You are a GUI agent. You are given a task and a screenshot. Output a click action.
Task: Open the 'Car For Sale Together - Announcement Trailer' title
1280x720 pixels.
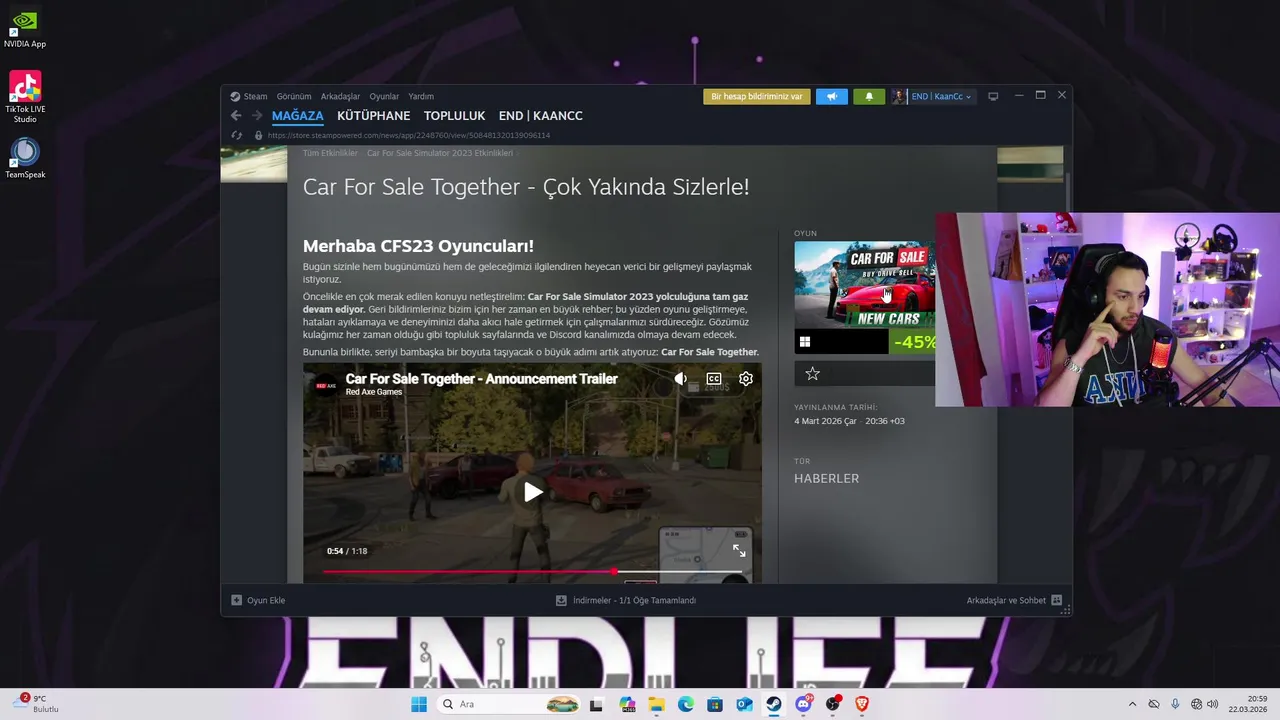481,379
